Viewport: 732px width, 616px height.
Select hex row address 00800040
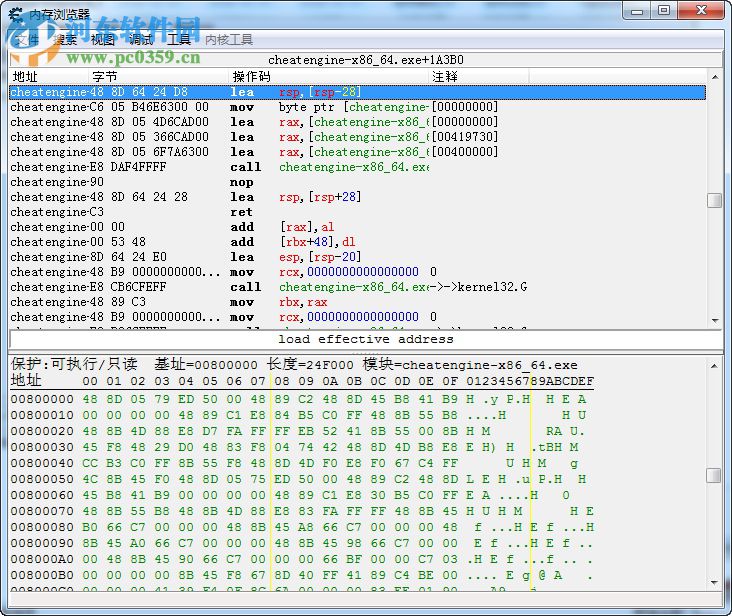click(x=42, y=463)
